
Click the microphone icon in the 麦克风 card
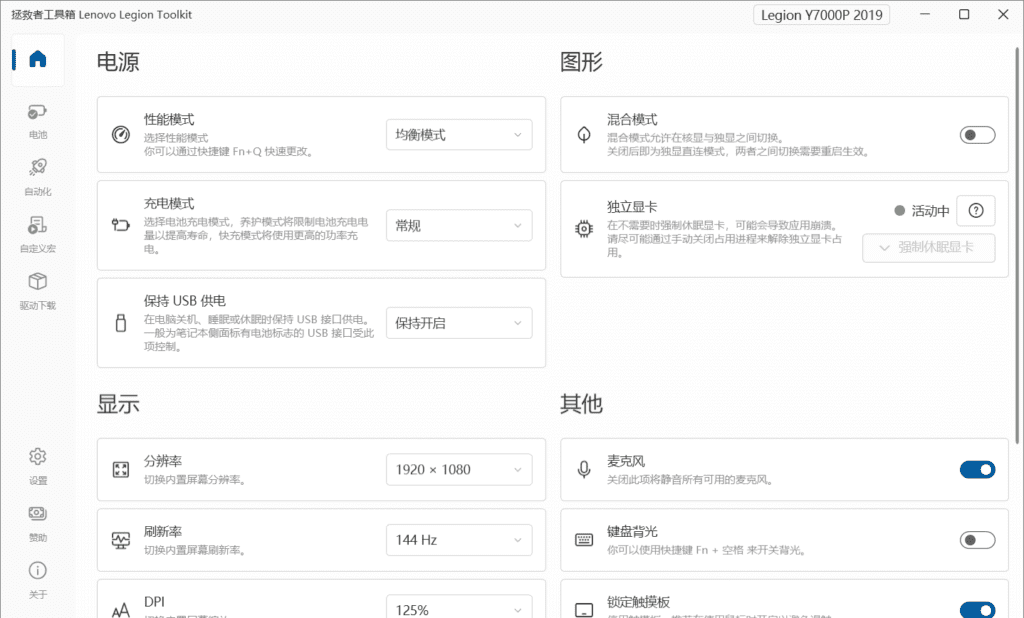click(584, 469)
